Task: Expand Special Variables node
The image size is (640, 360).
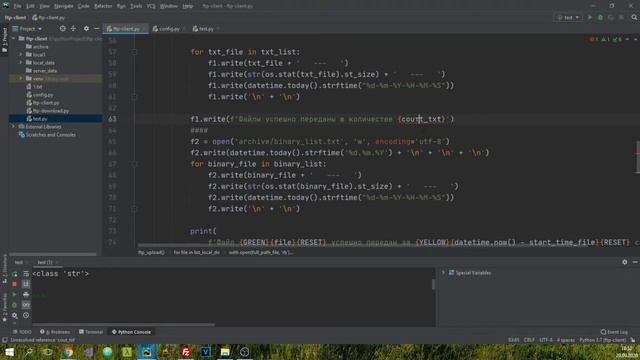Action: [444, 273]
